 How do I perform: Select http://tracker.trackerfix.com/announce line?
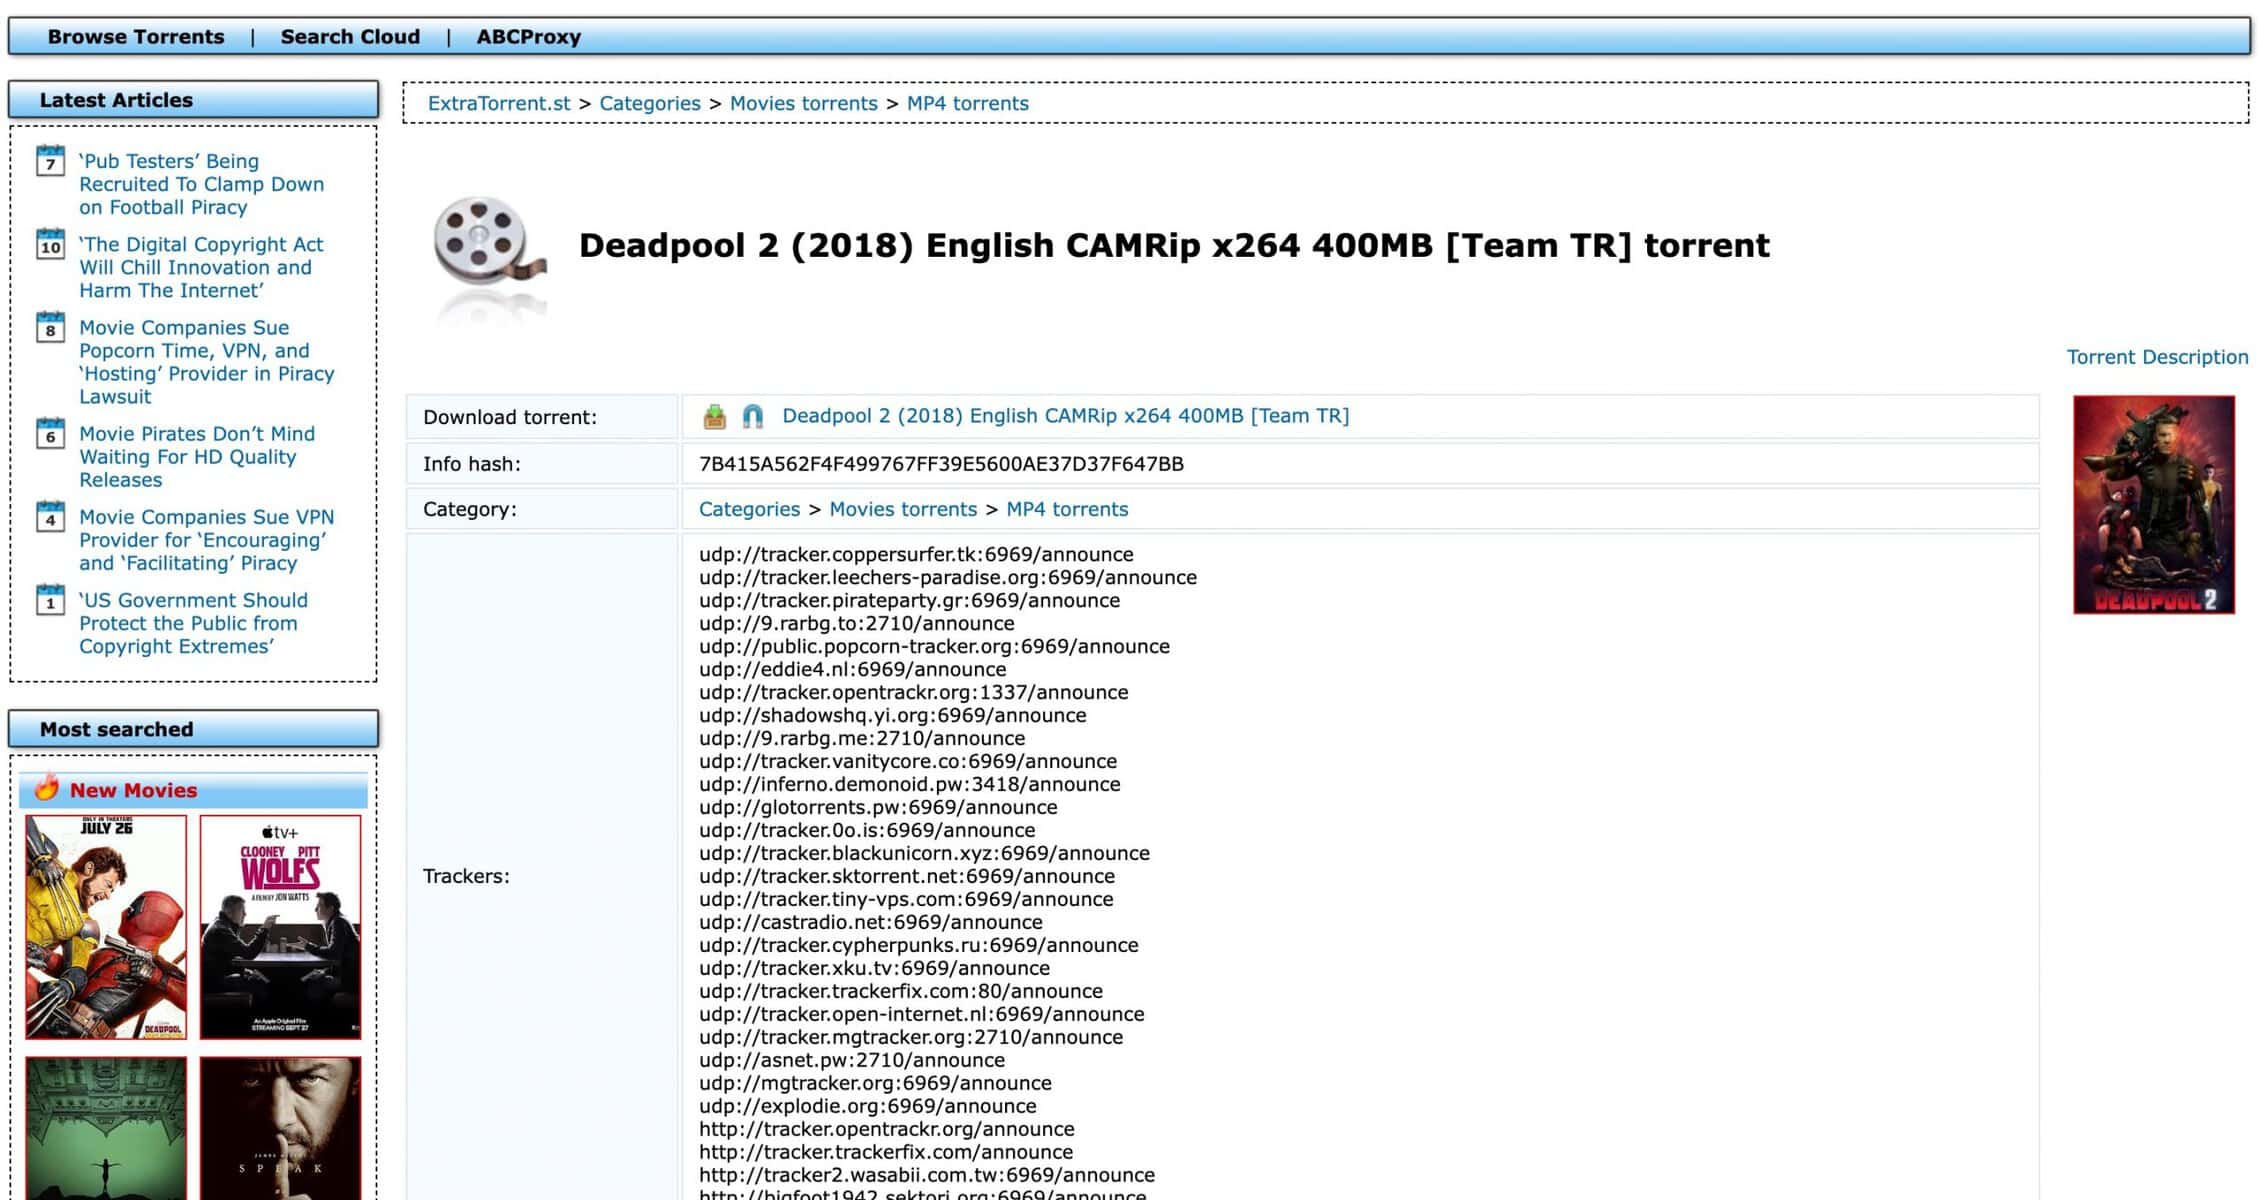pyautogui.click(x=886, y=1152)
